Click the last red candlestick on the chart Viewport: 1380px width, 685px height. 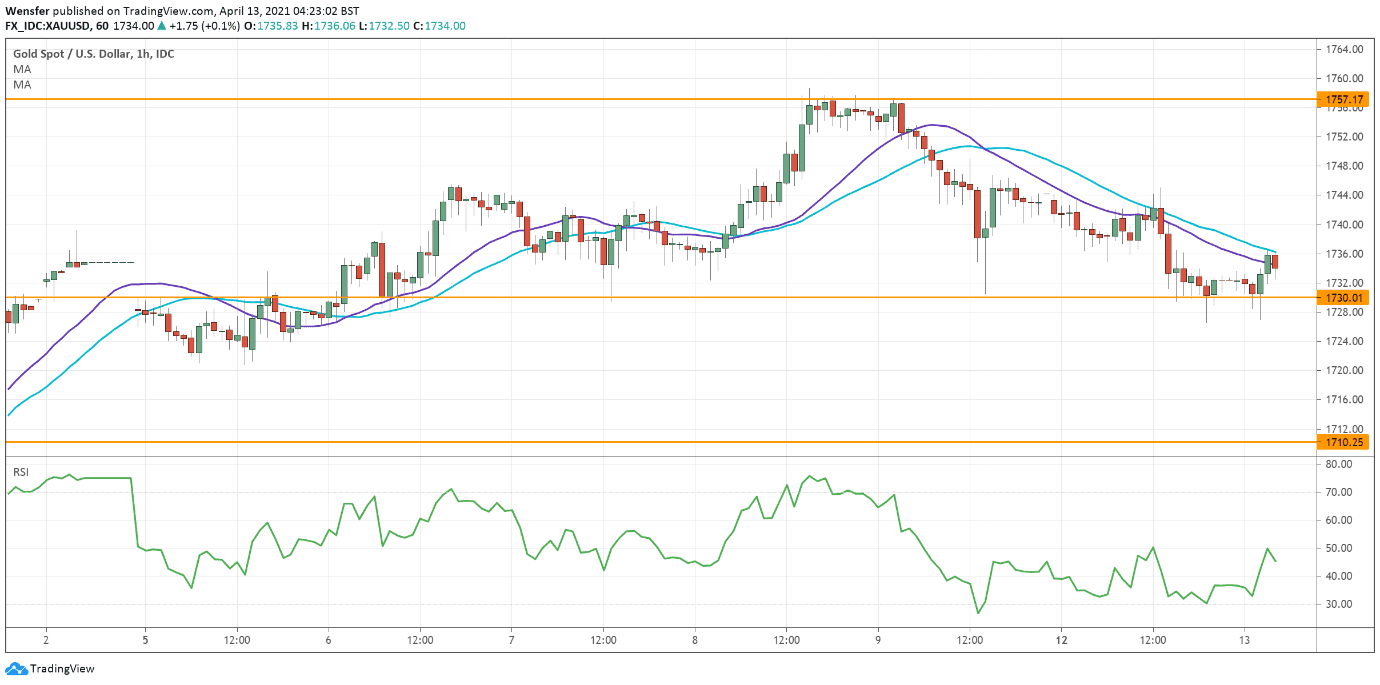(1275, 262)
